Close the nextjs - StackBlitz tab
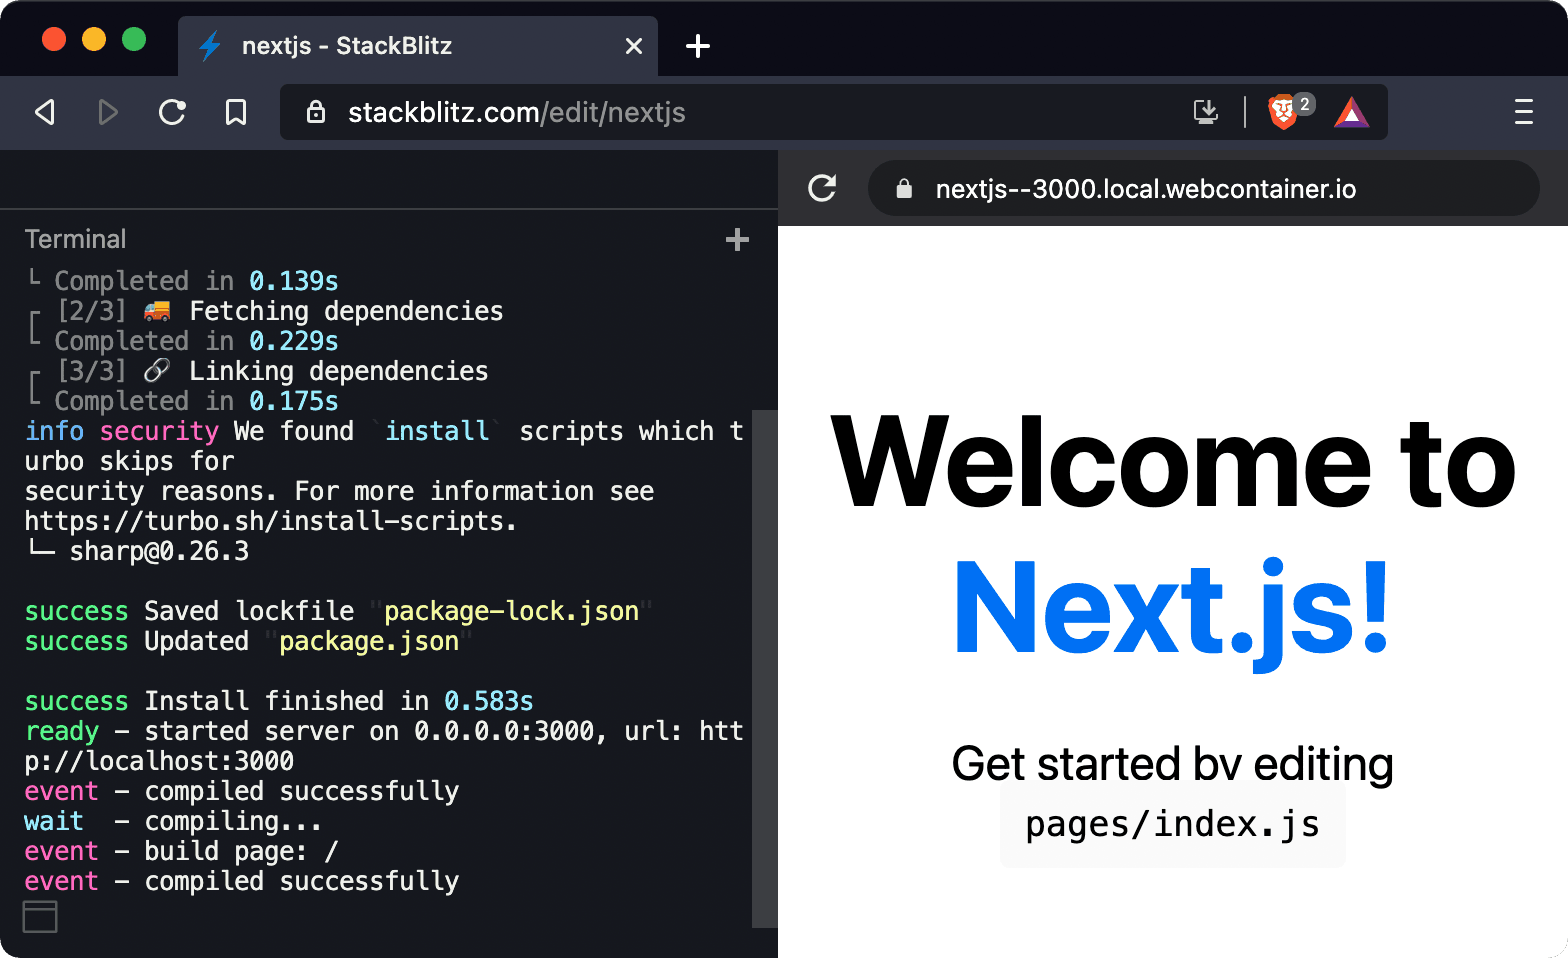Viewport: 1568px width, 958px height. point(634,46)
